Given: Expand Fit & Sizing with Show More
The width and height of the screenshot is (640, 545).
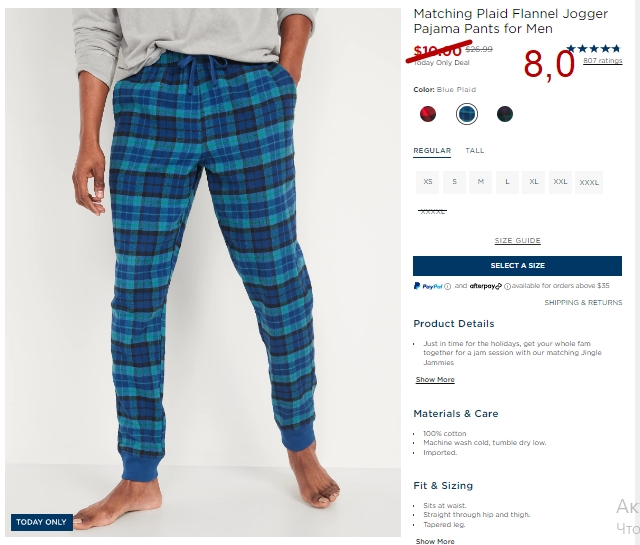Looking at the screenshot, I should point(435,541).
